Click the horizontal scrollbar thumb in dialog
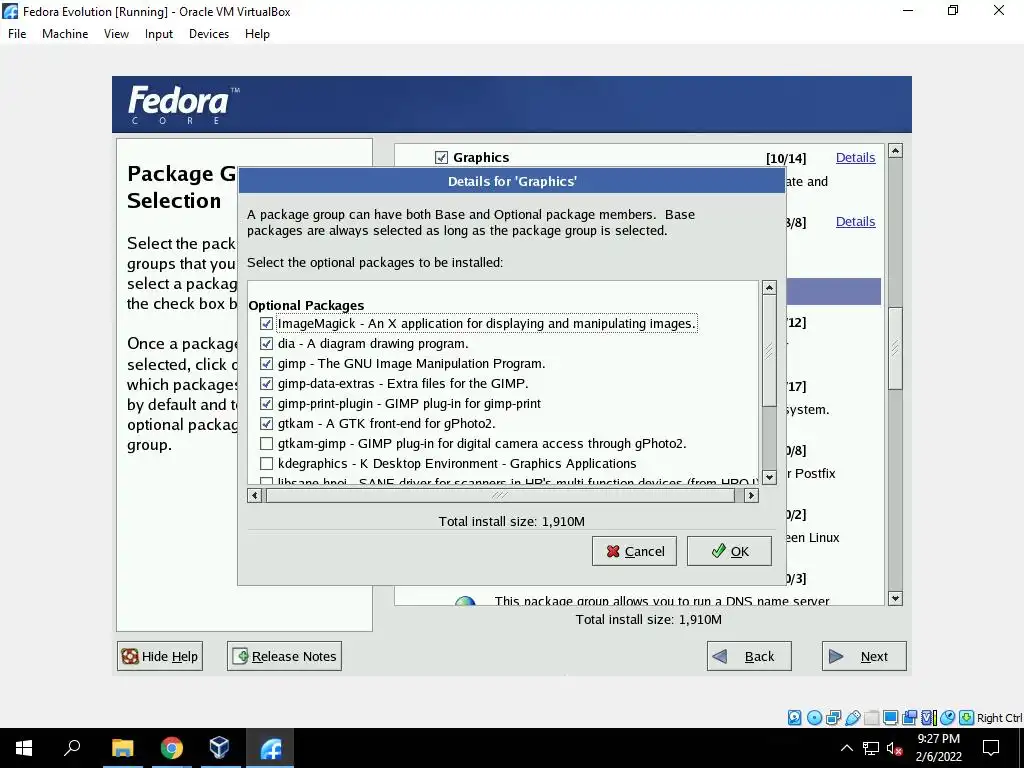Image resolution: width=1024 pixels, height=768 pixels. point(500,496)
